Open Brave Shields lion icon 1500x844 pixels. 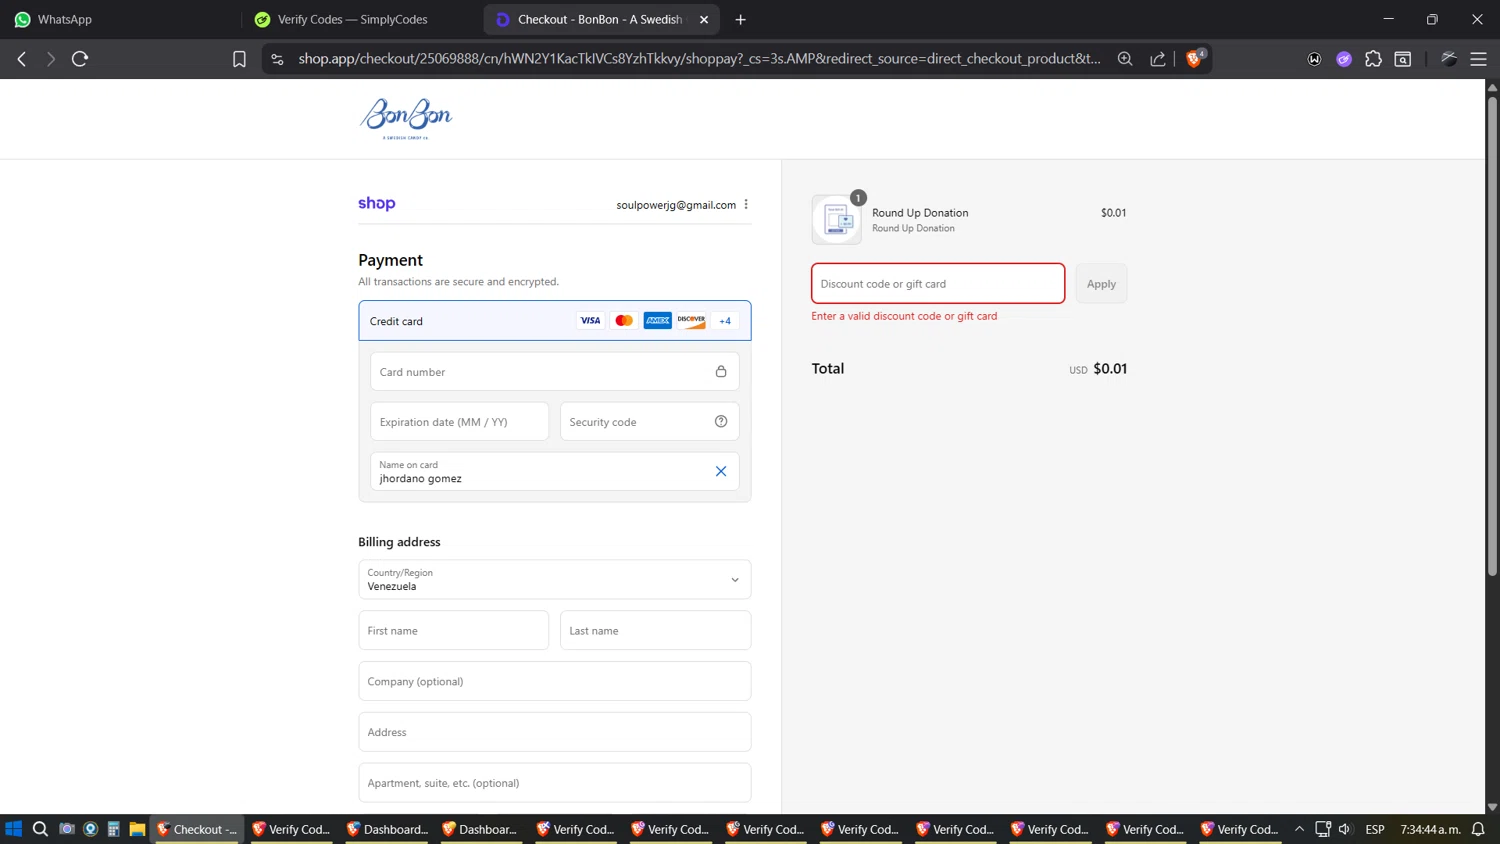coord(1194,58)
